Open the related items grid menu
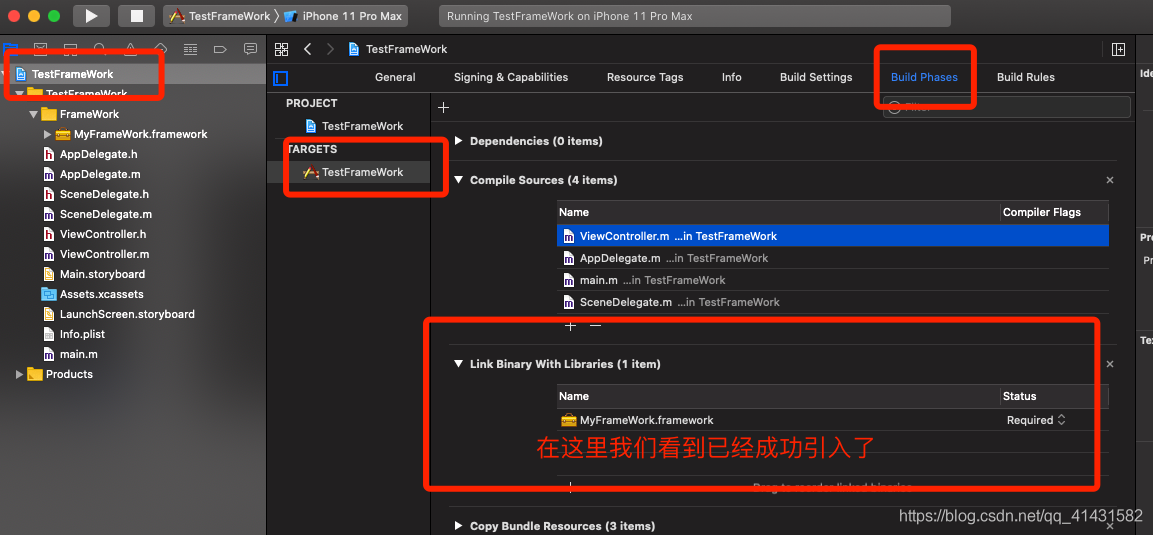1153x535 pixels. (x=281, y=49)
